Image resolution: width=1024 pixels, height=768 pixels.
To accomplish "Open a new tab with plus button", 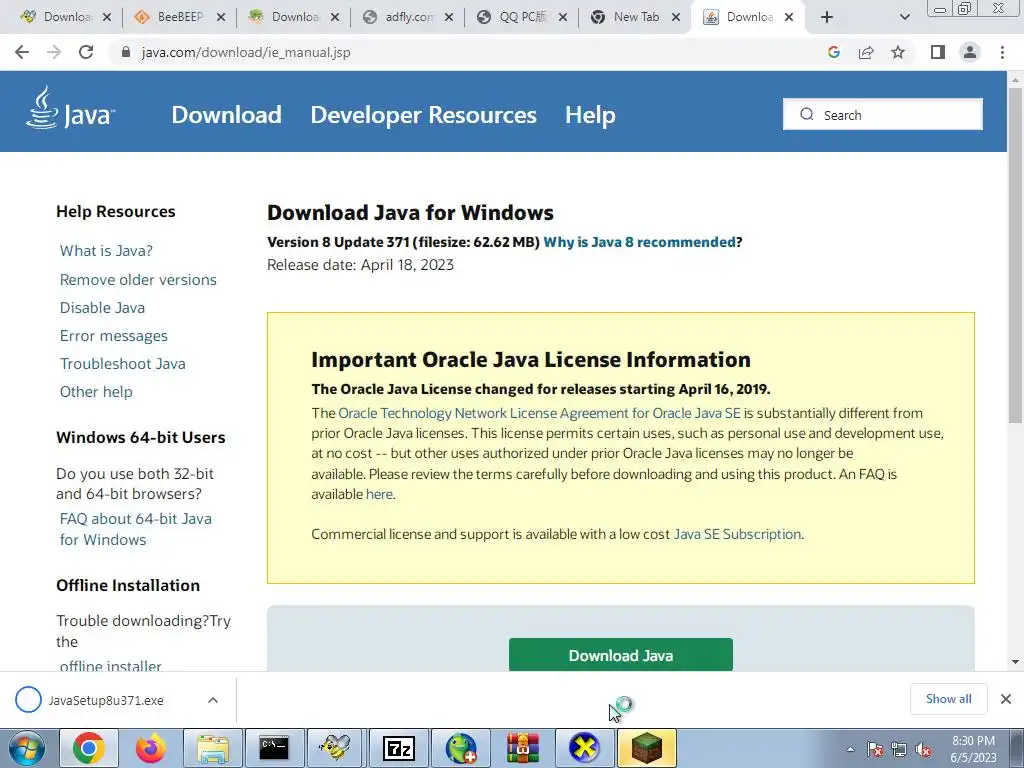I will tap(827, 17).
